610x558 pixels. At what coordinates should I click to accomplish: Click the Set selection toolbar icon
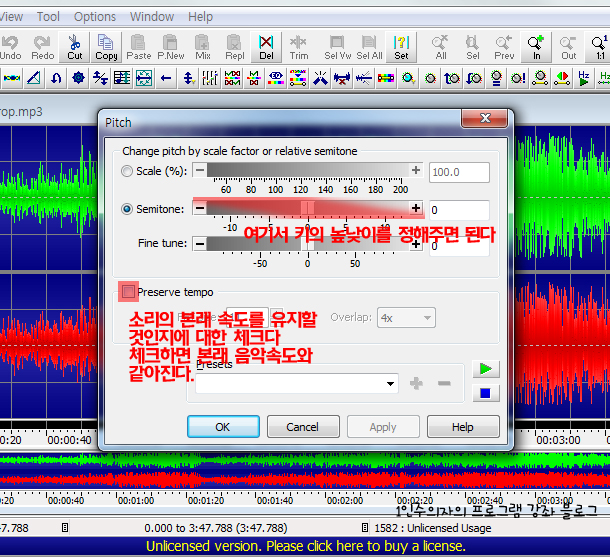(400, 46)
